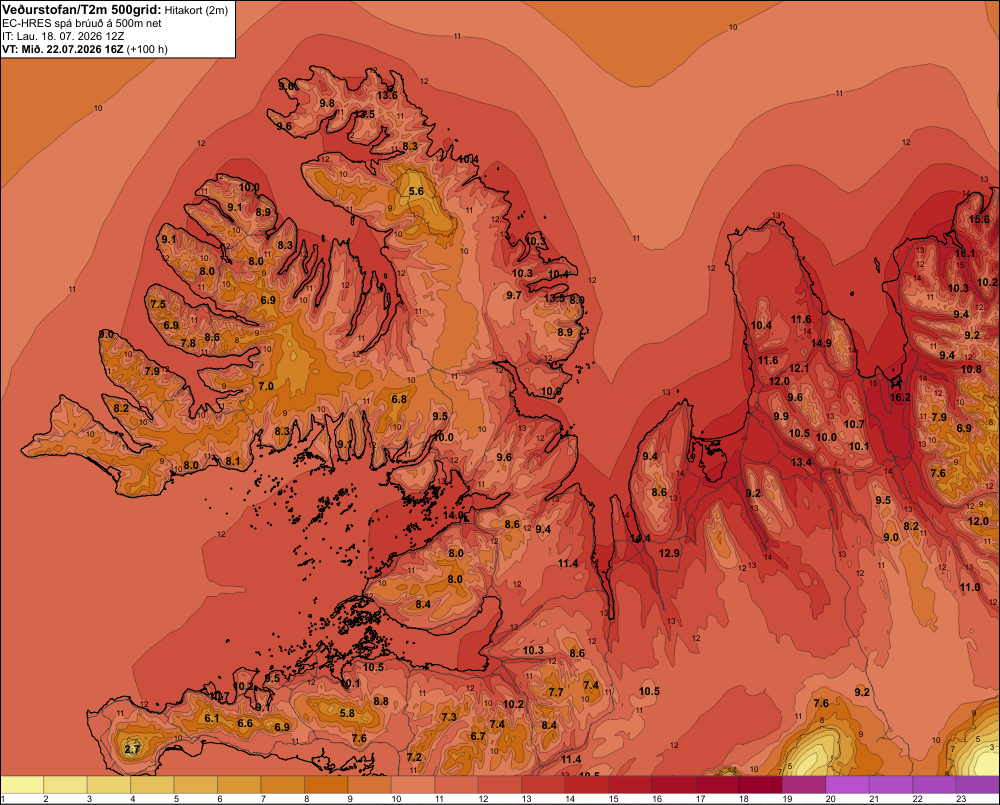
Task: Click the temperature value 7.0
Action: [266, 386]
